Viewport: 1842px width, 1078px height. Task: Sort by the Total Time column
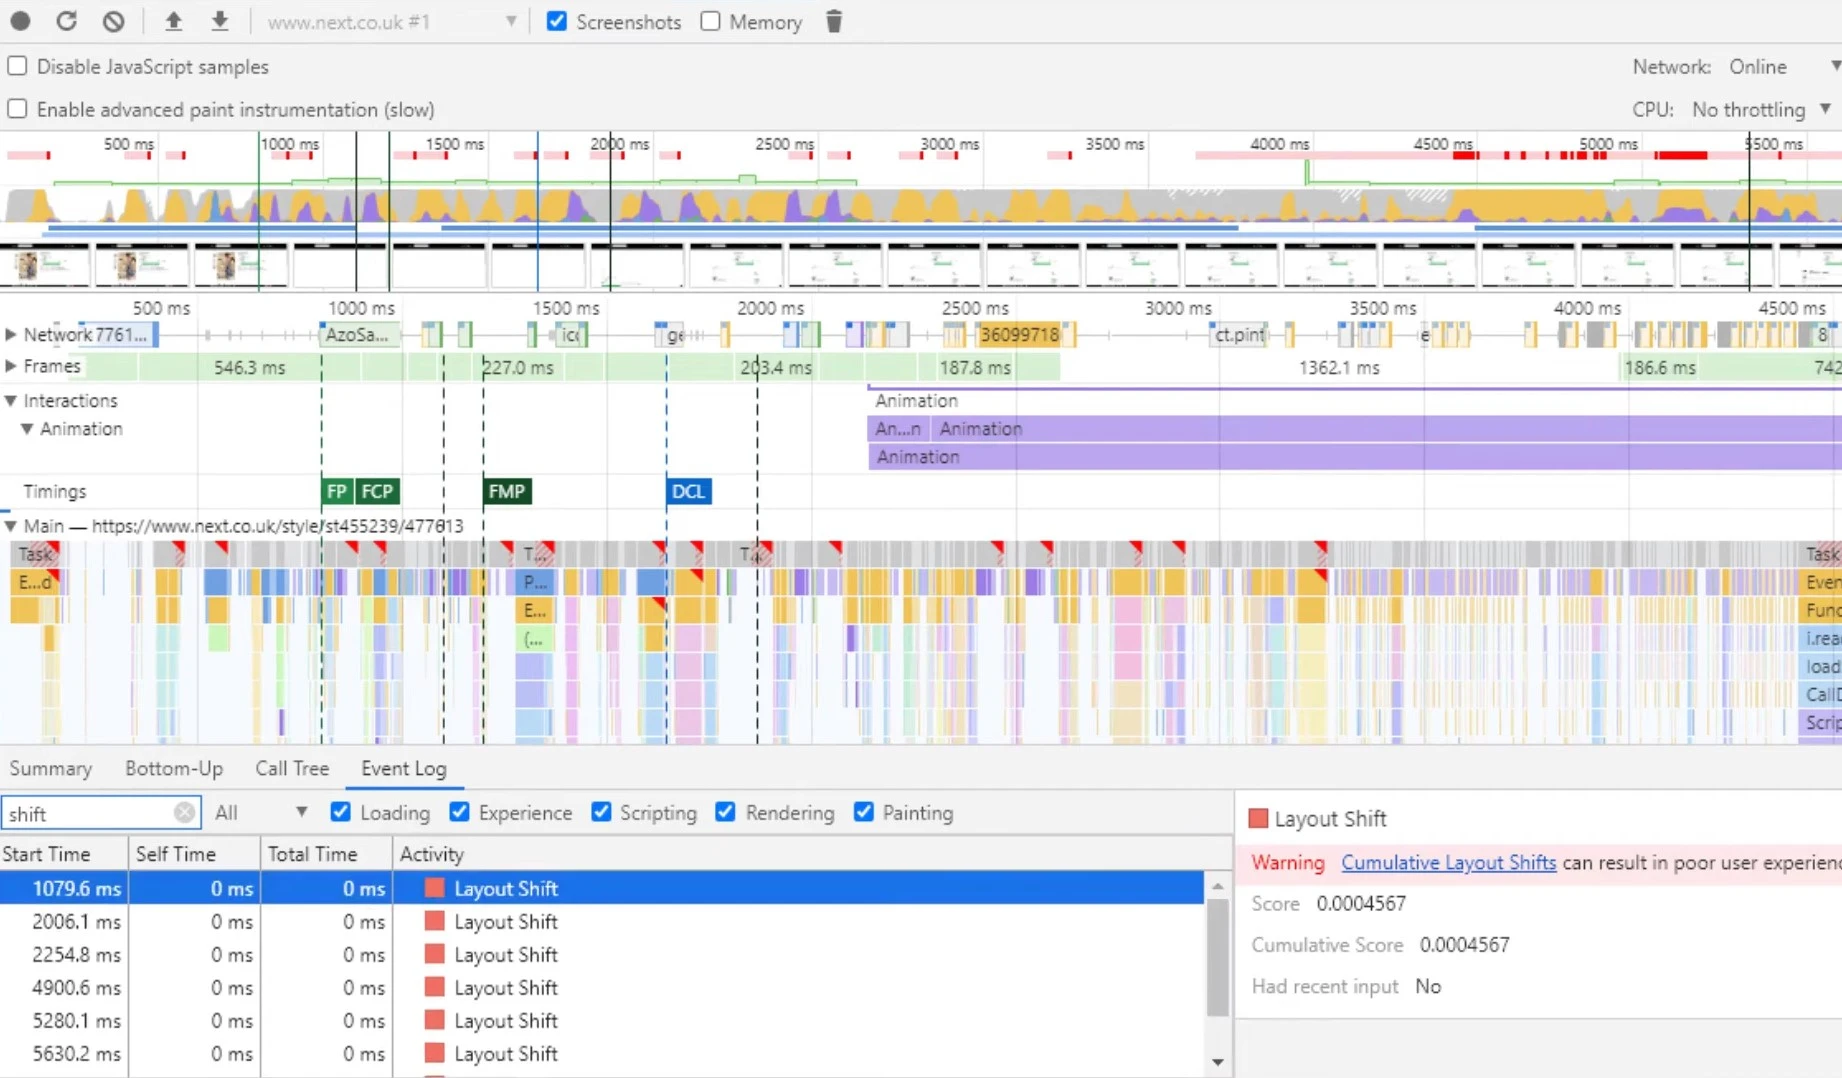click(x=326, y=854)
